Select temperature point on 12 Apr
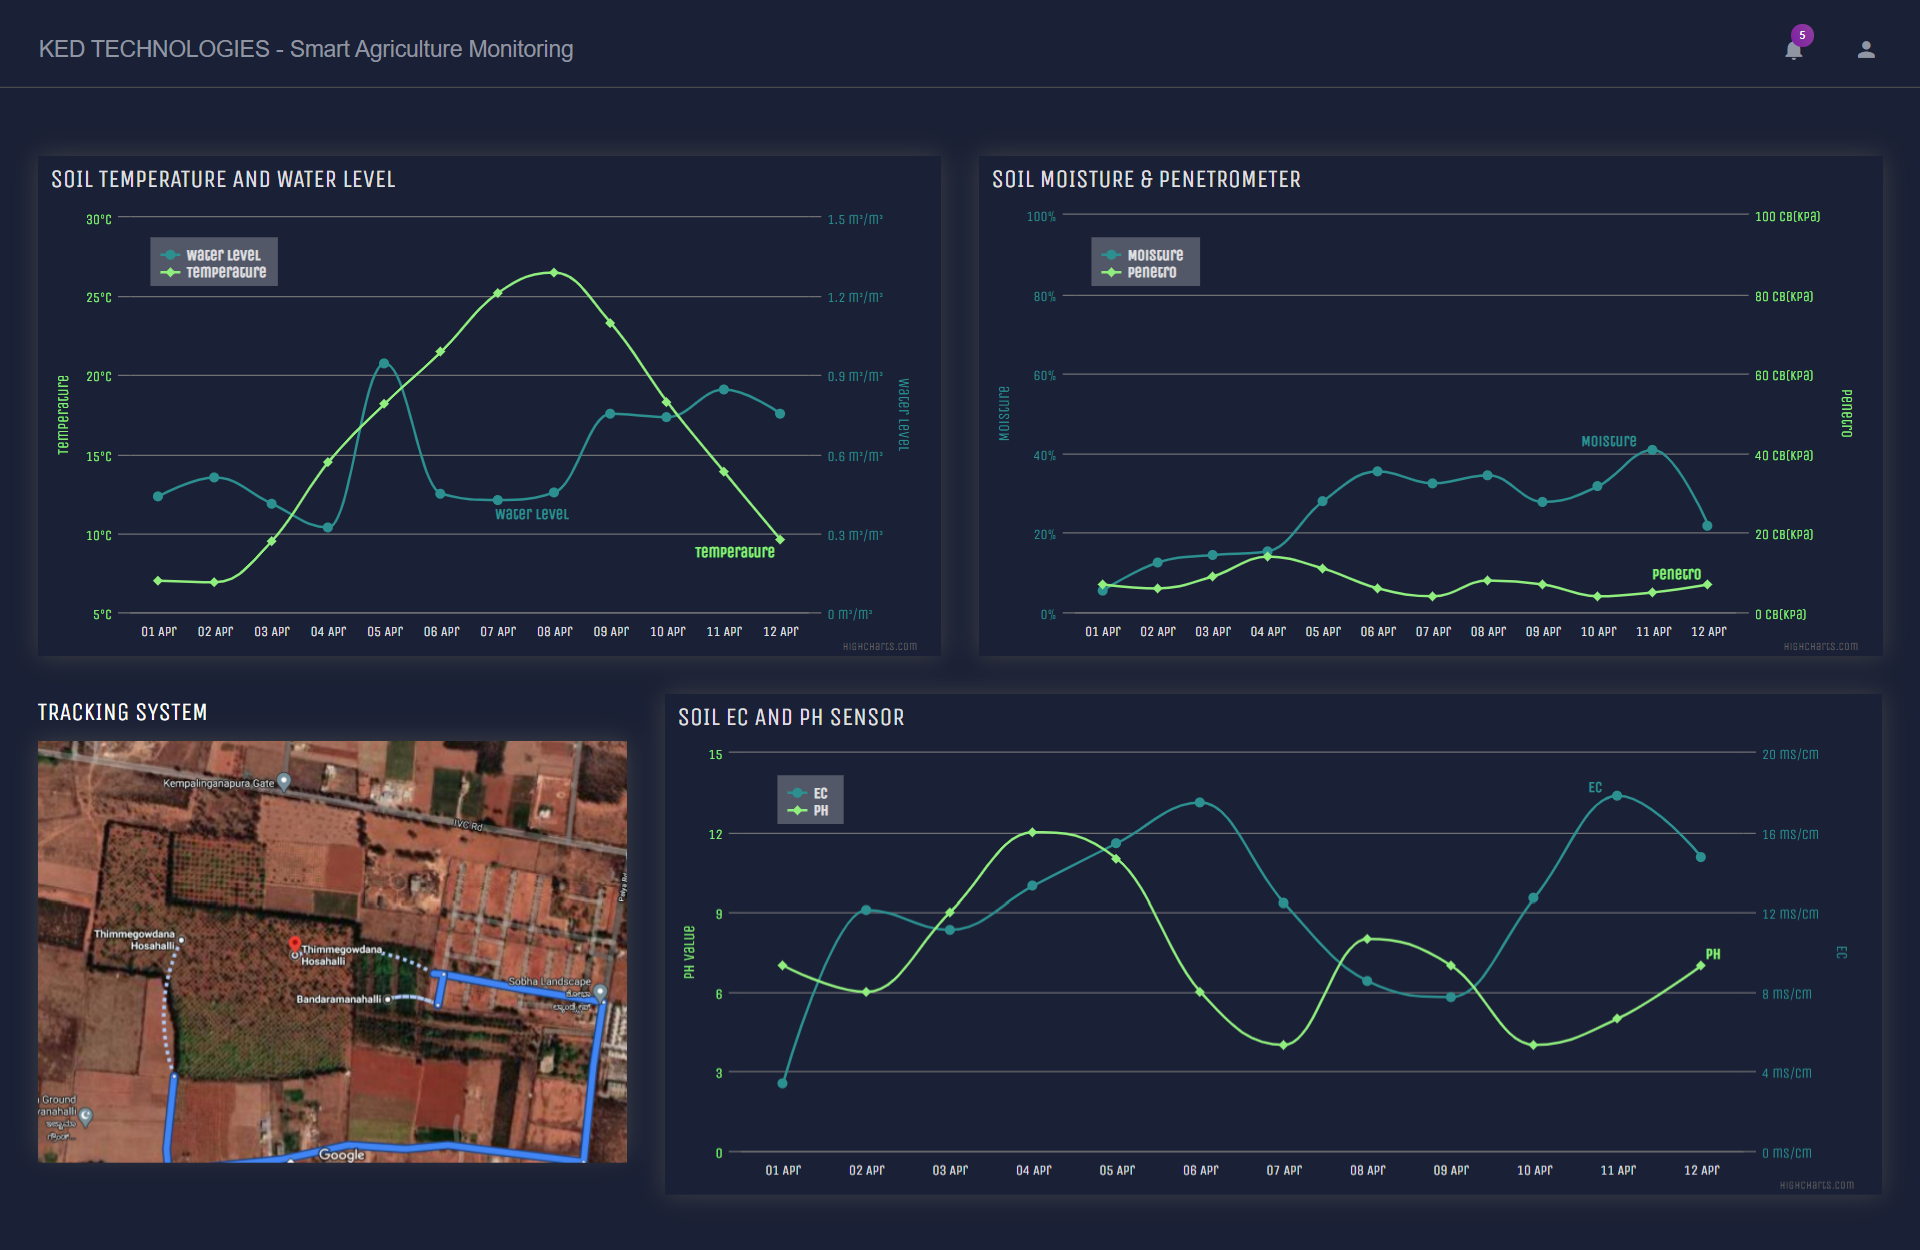Screen dimensions: 1920x1250 [780, 539]
